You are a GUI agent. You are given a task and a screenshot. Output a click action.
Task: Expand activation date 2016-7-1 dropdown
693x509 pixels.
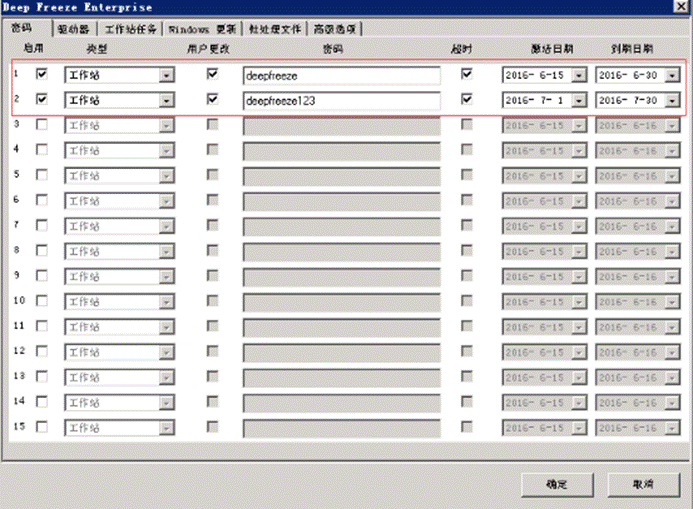tap(579, 101)
